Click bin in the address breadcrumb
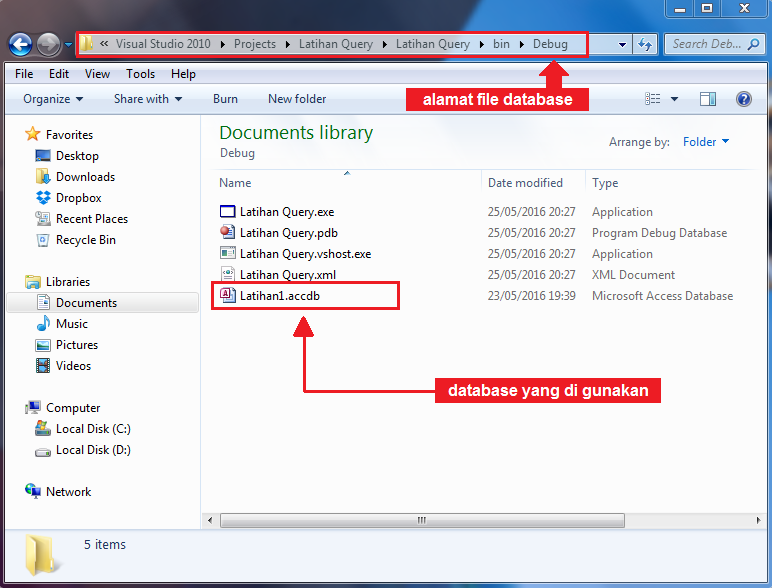 [501, 44]
